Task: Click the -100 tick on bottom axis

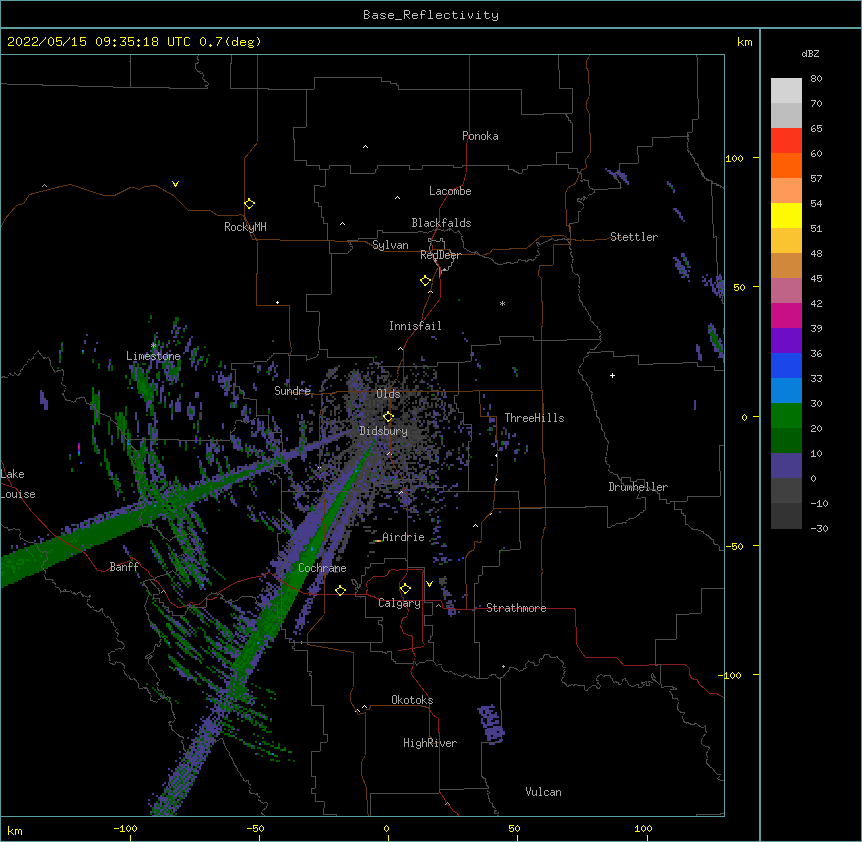Action: tap(126, 828)
